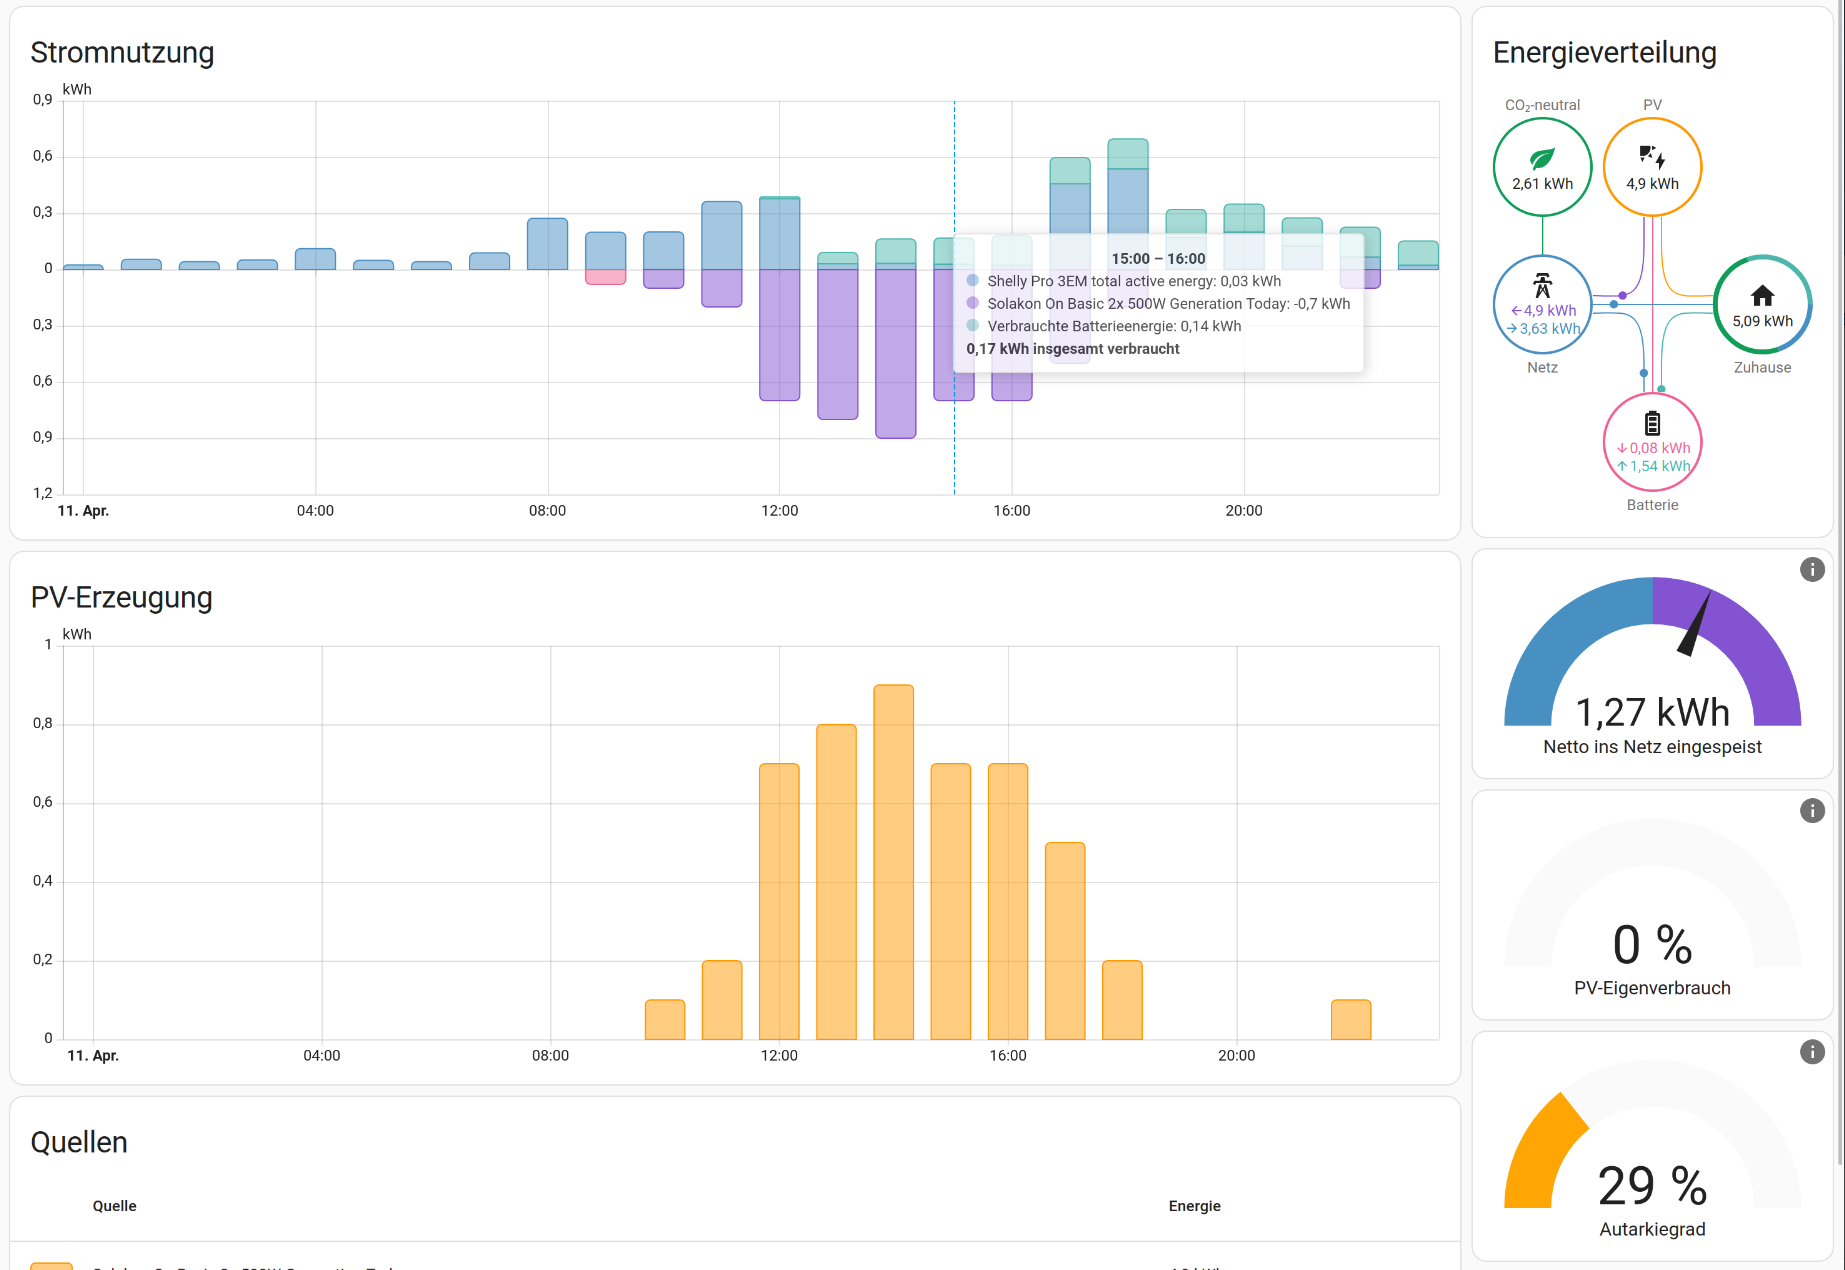
Task: Click the orange Quellen source color swatch
Action: click(51, 1265)
